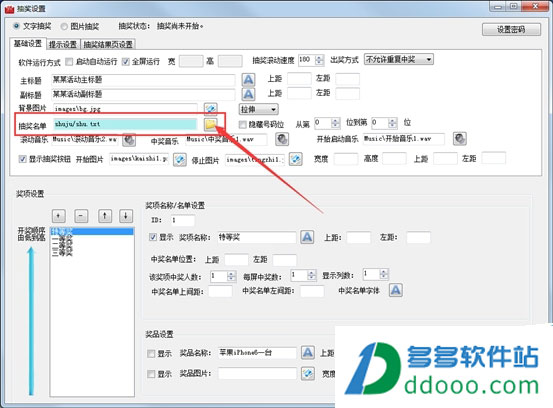Open font settings for 主标题
This screenshot has width=553, height=408.
(x=248, y=80)
